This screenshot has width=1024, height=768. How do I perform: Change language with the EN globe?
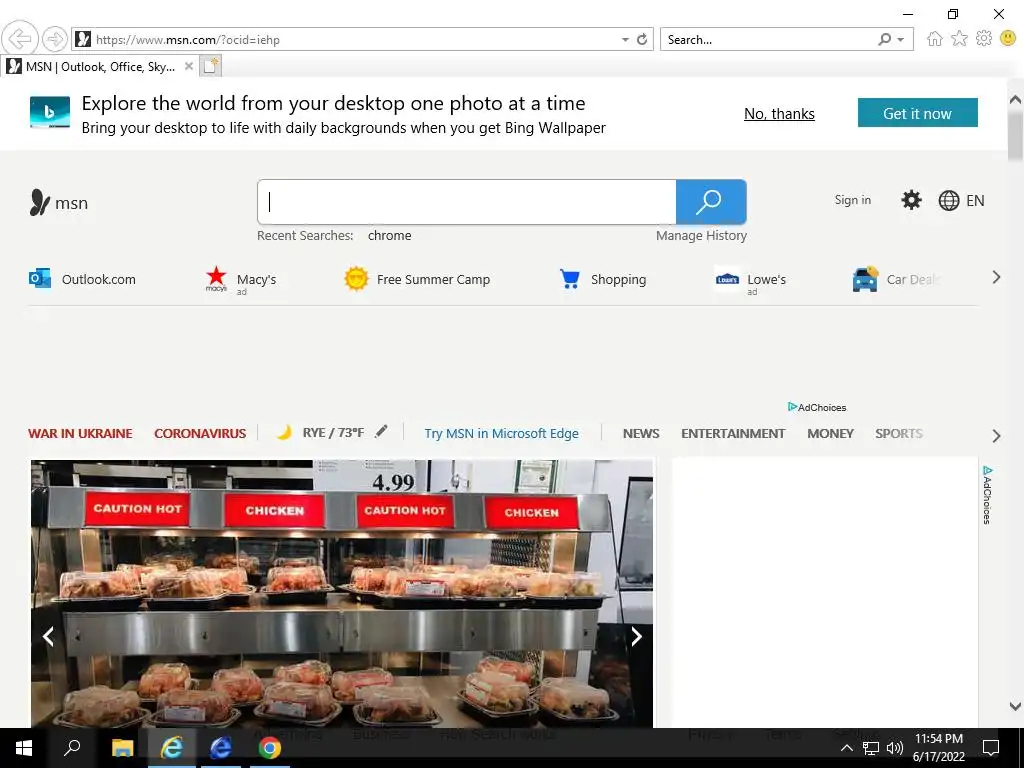961,200
